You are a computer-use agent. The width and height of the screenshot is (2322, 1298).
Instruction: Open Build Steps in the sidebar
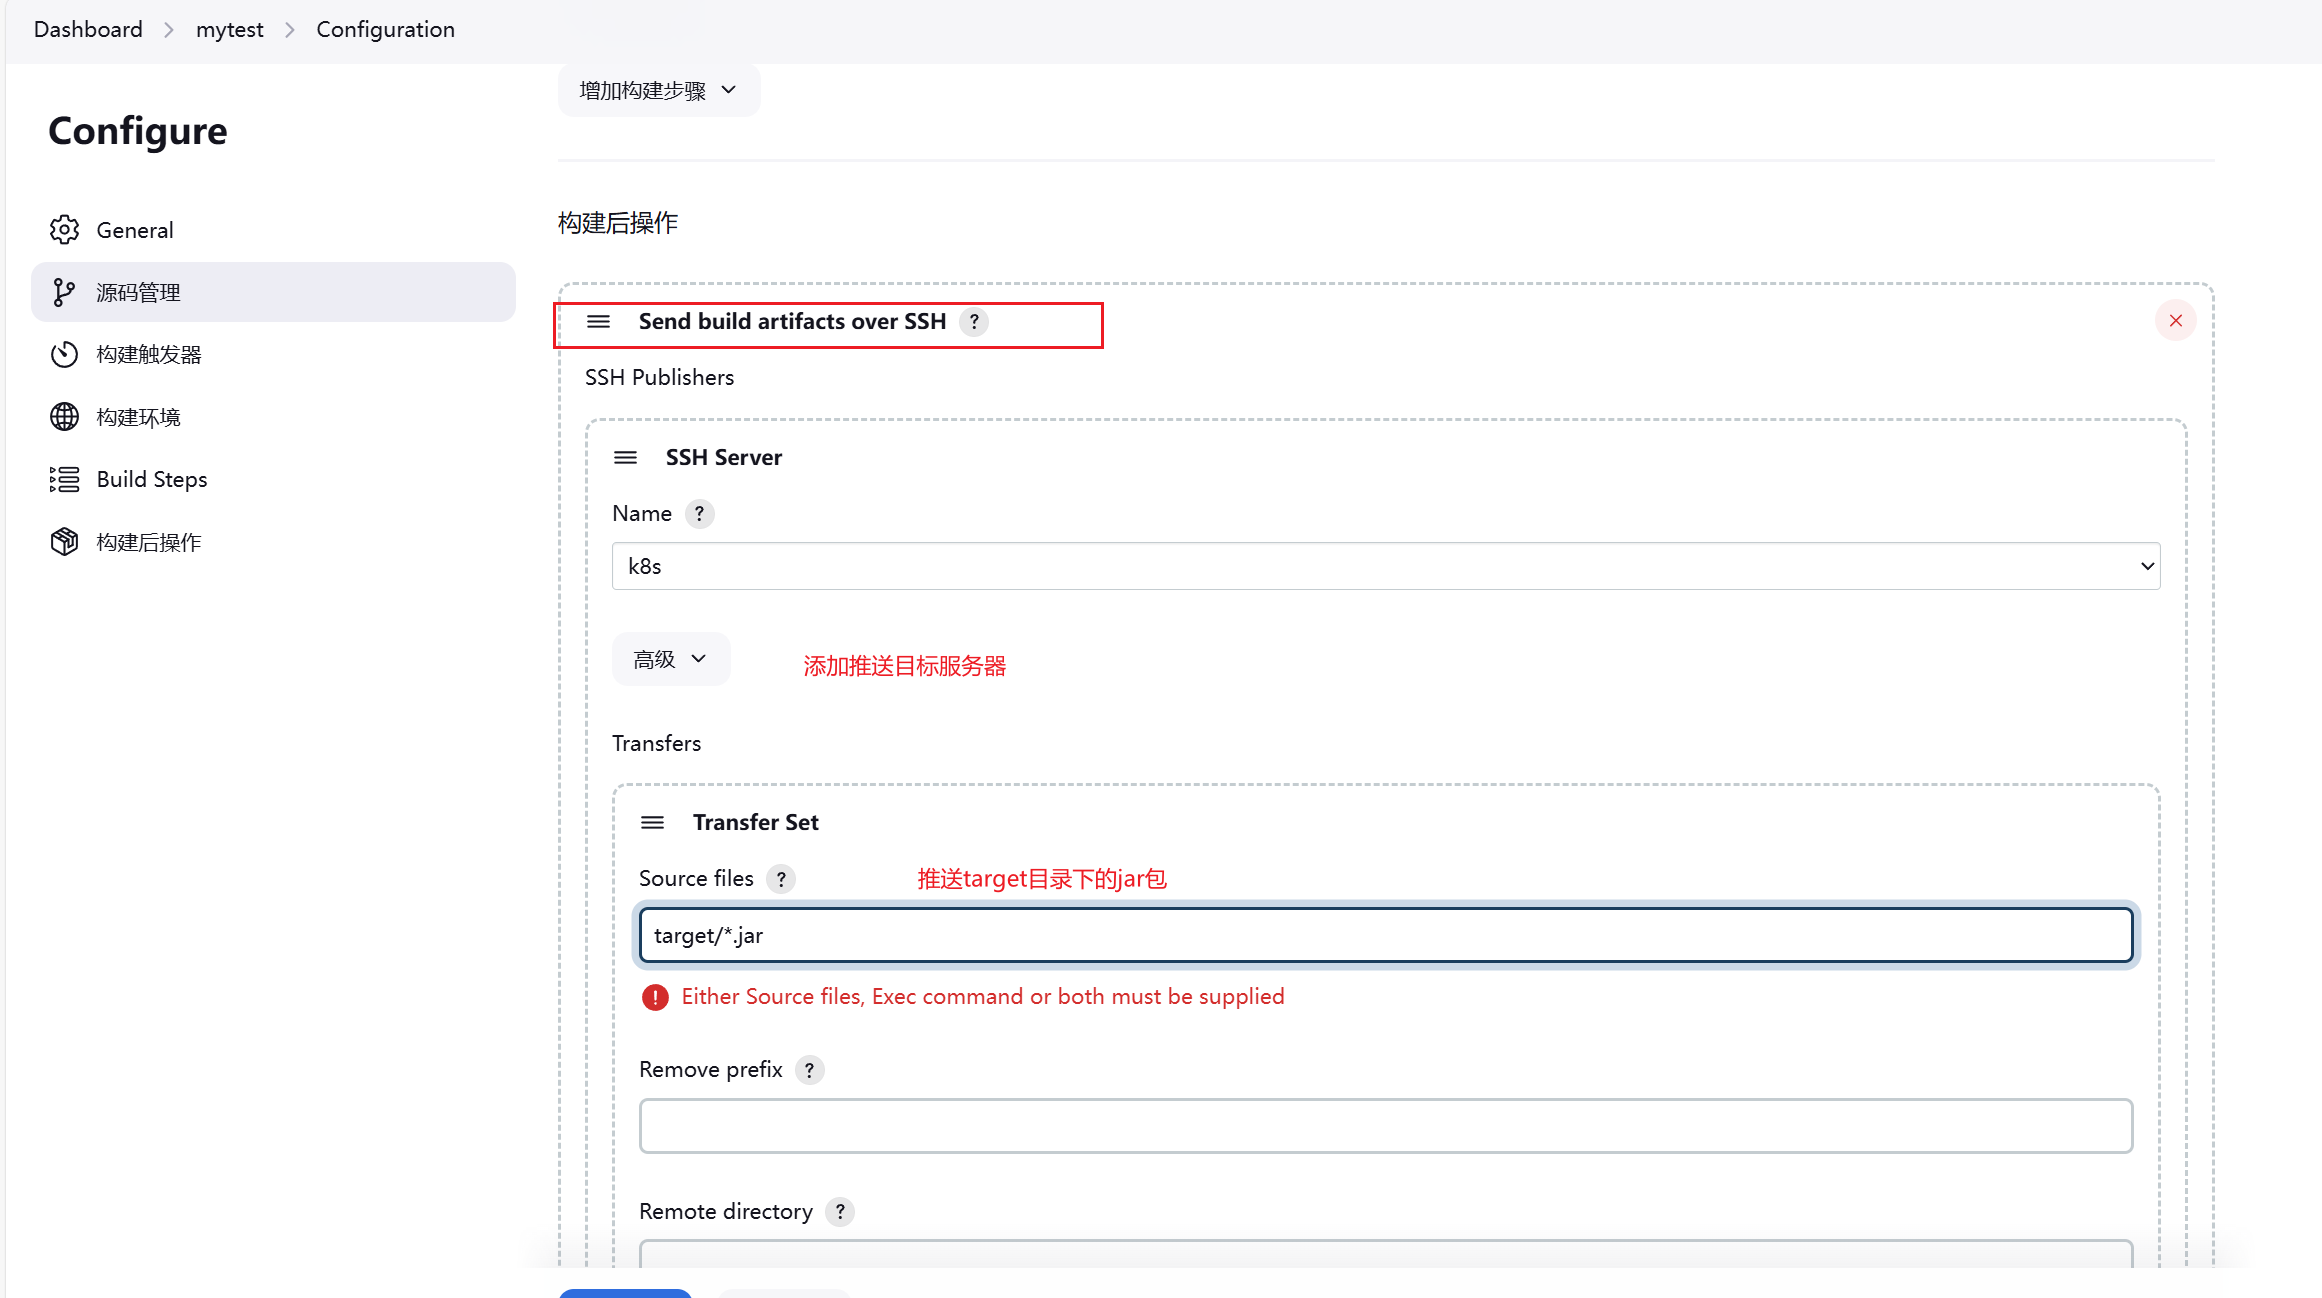click(x=273, y=479)
